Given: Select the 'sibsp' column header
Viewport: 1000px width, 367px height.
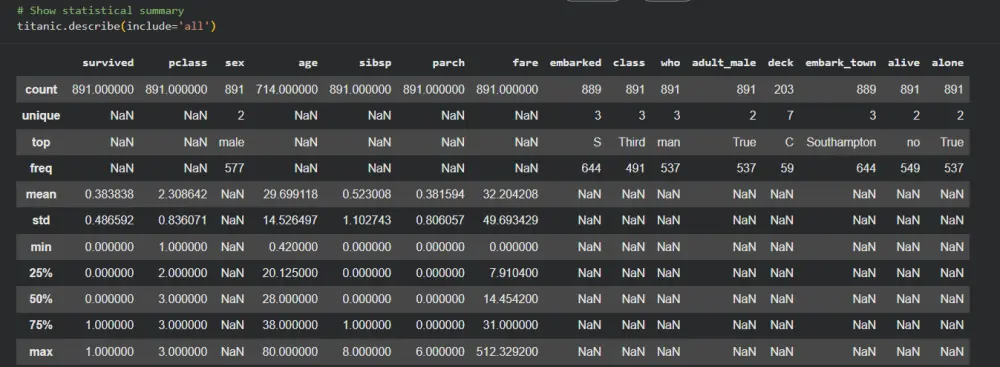Looking at the screenshot, I should tap(376, 63).
